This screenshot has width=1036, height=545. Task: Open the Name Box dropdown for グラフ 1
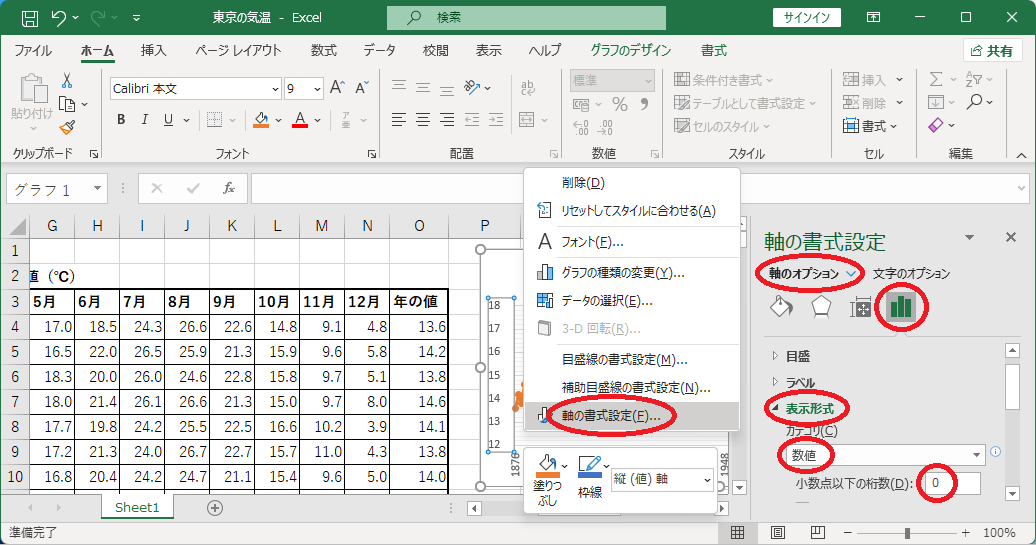click(x=97, y=189)
